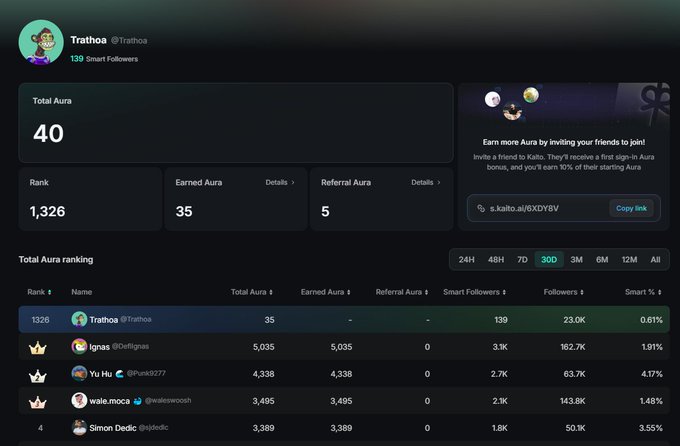Sort table by Referral Aura column
Viewport: 680px width, 446px height.
coord(402,292)
